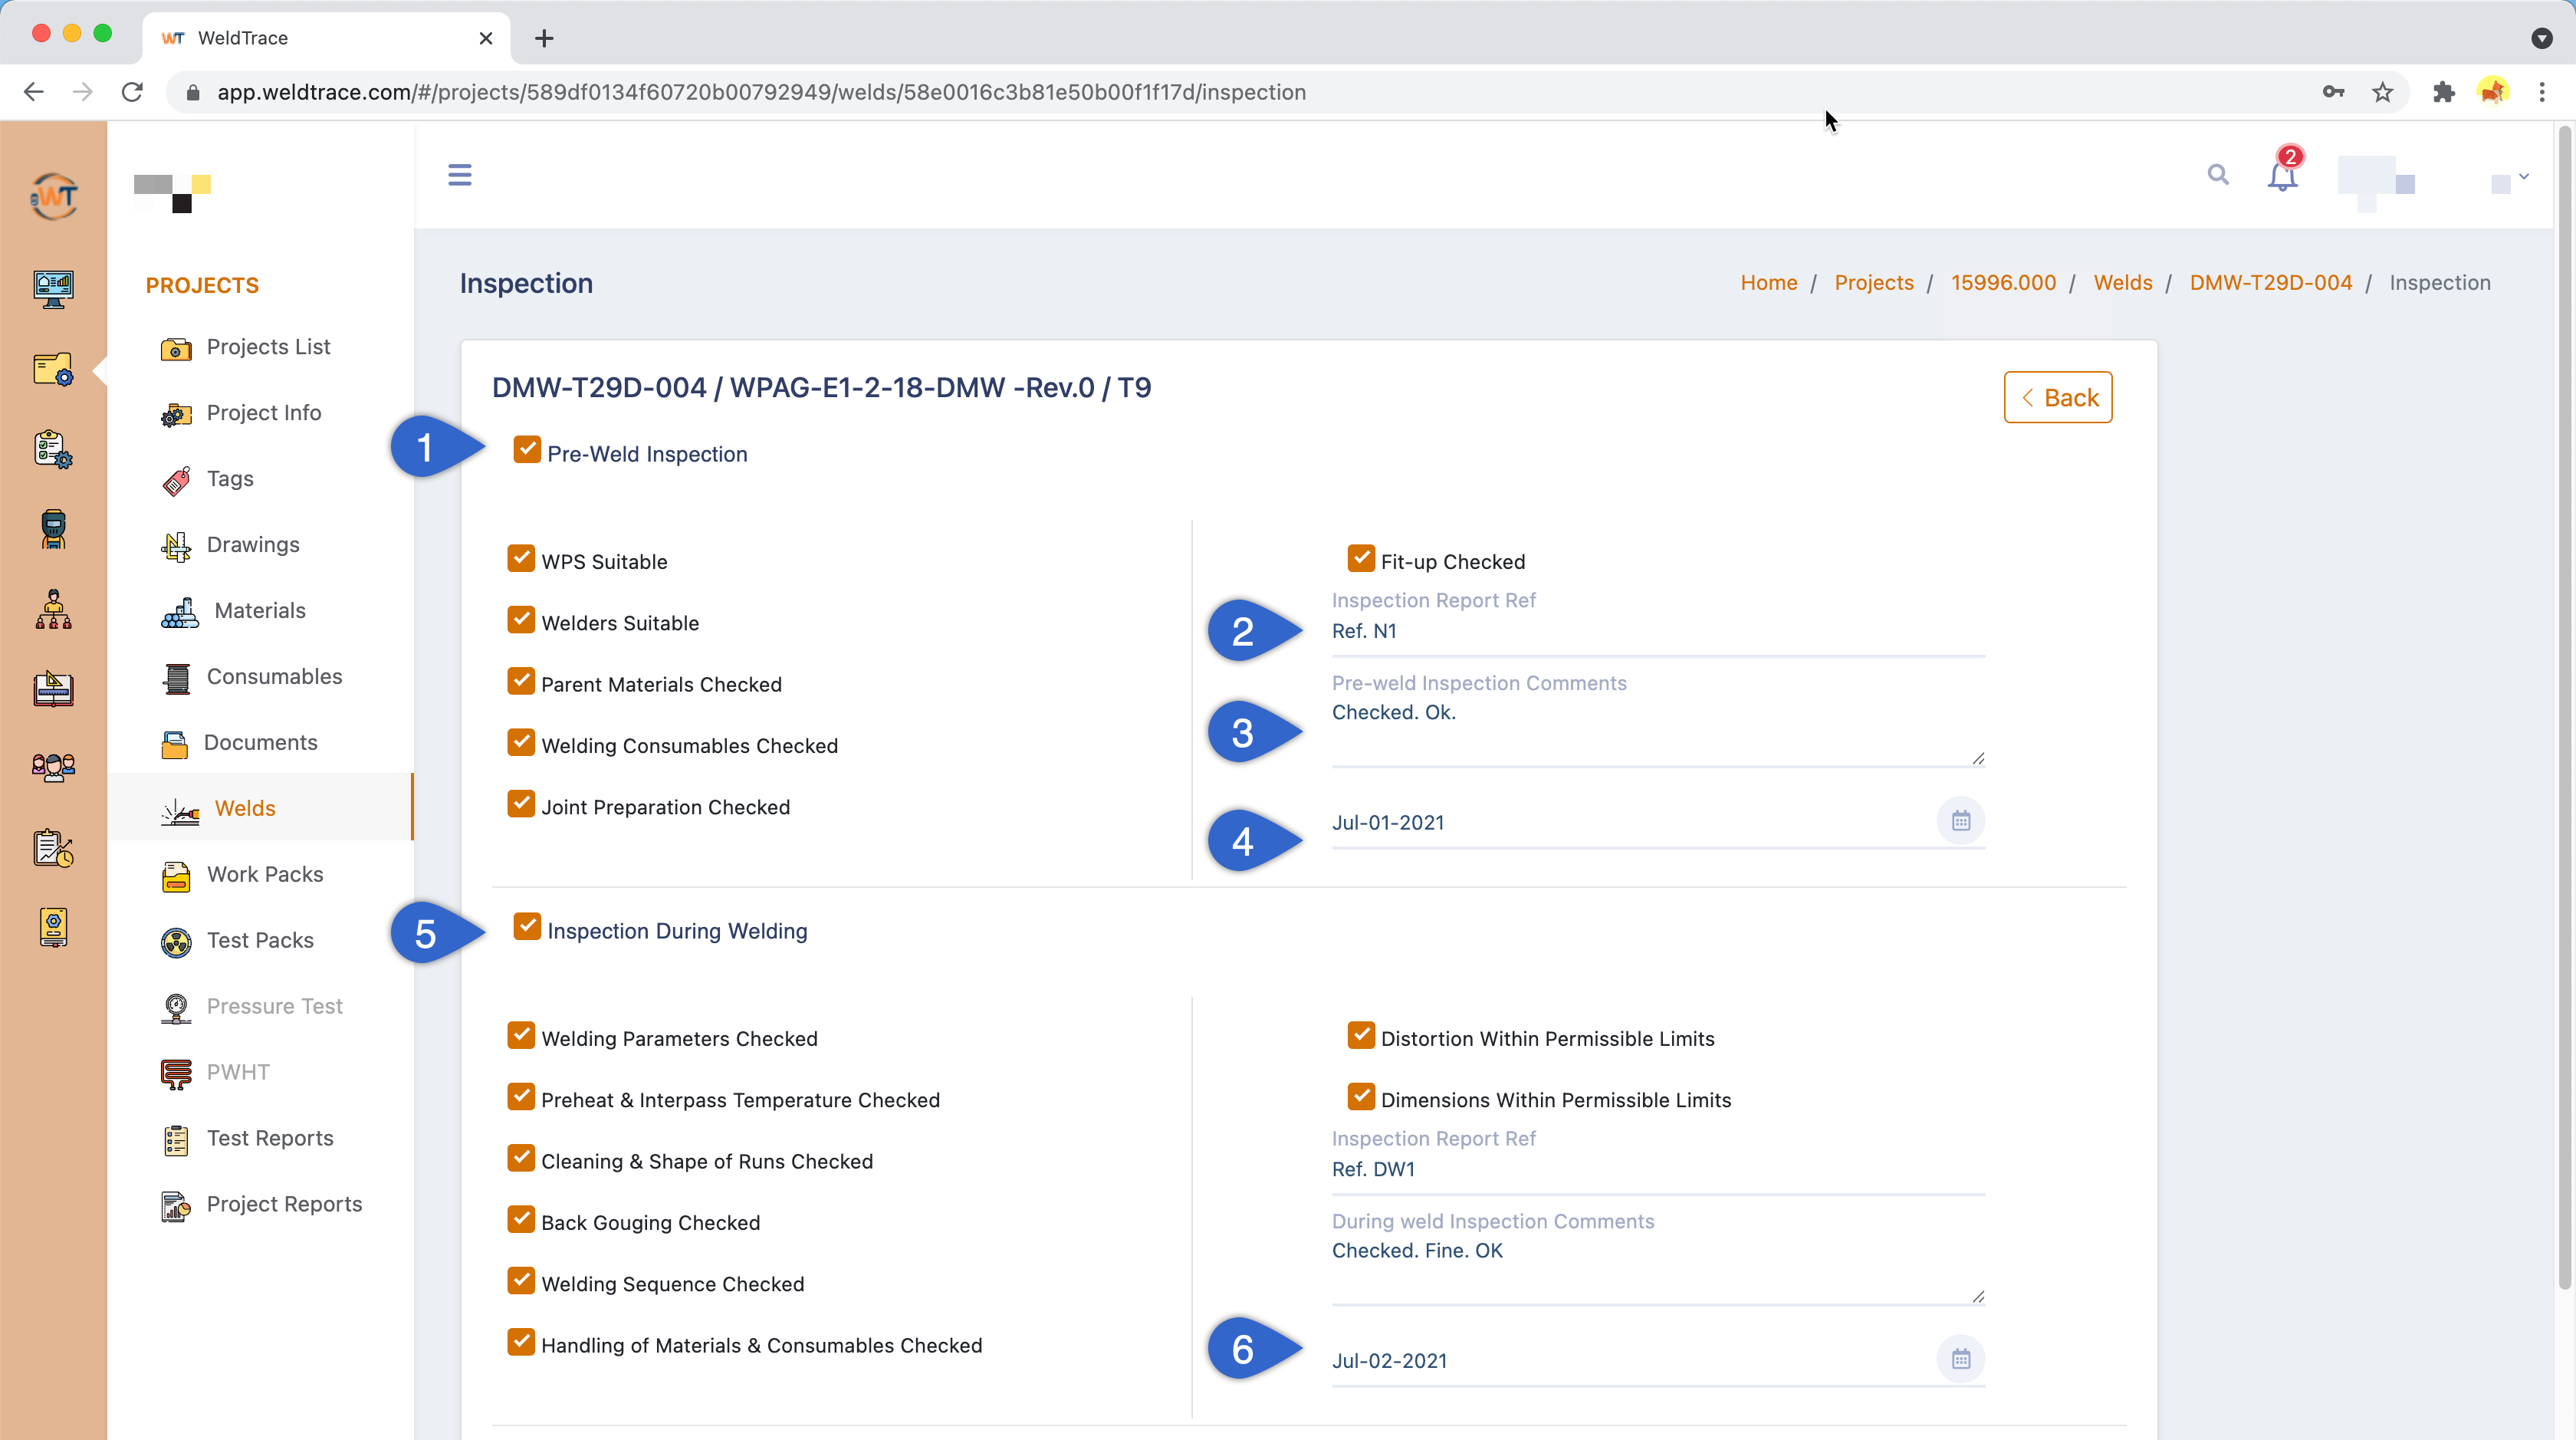The width and height of the screenshot is (2576, 1440).
Task: Open calendar picker for Jul-02-2021 date
Action: pos(1960,1359)
